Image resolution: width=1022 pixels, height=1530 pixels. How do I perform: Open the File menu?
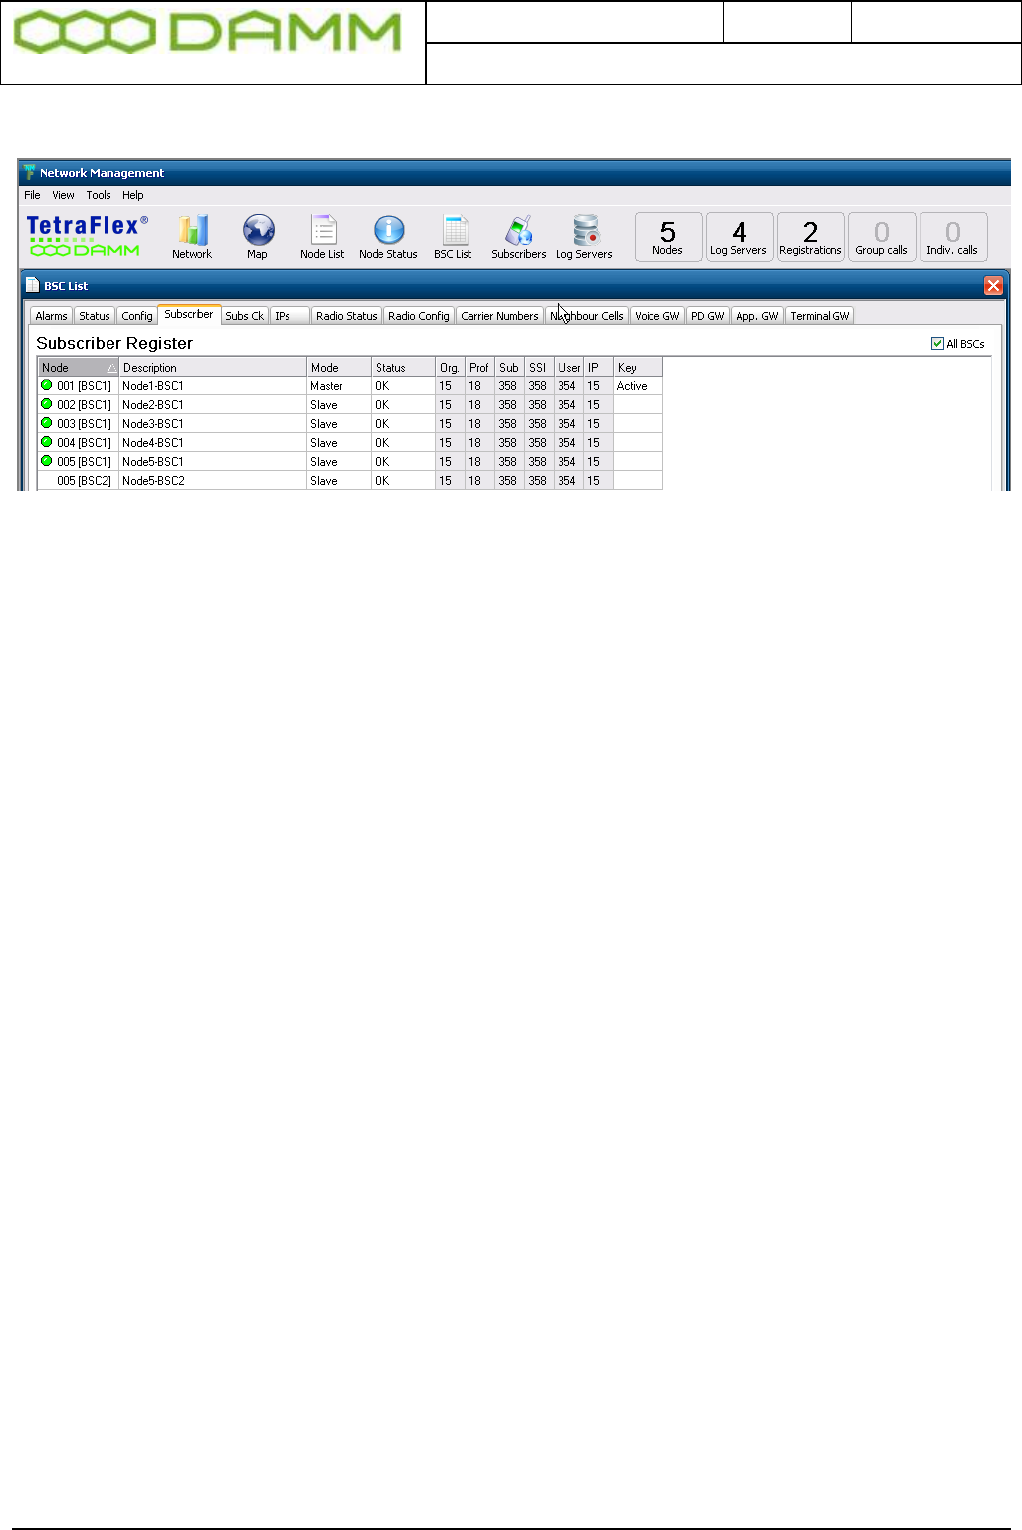click(x=32, y=195)
